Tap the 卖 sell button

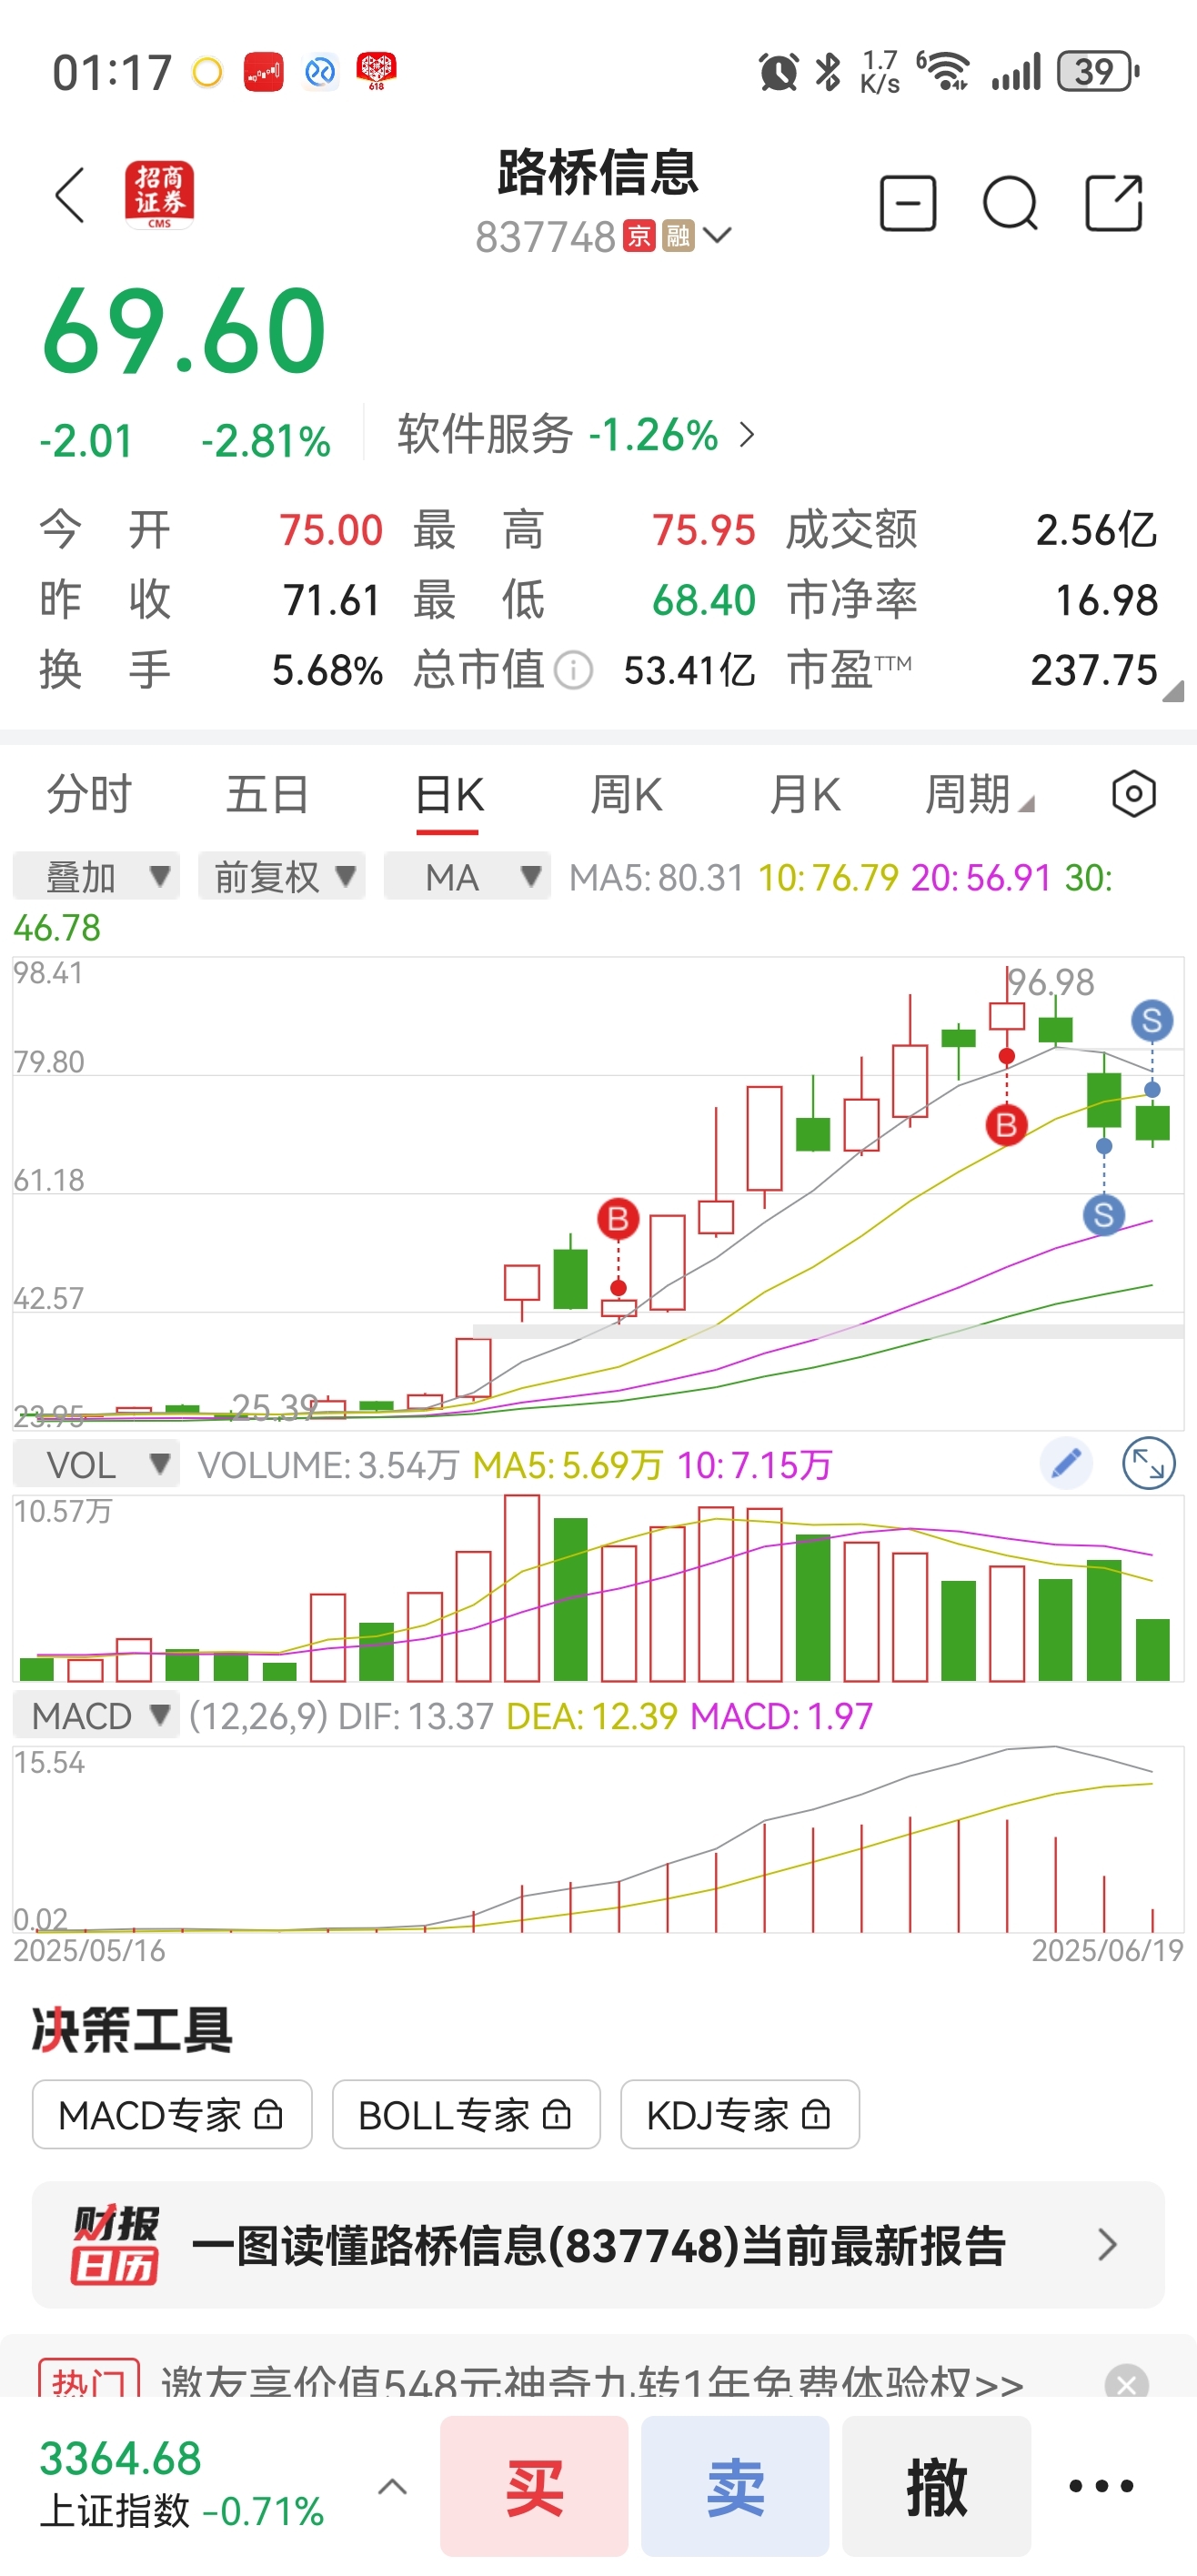click(x=735, y=2486)
